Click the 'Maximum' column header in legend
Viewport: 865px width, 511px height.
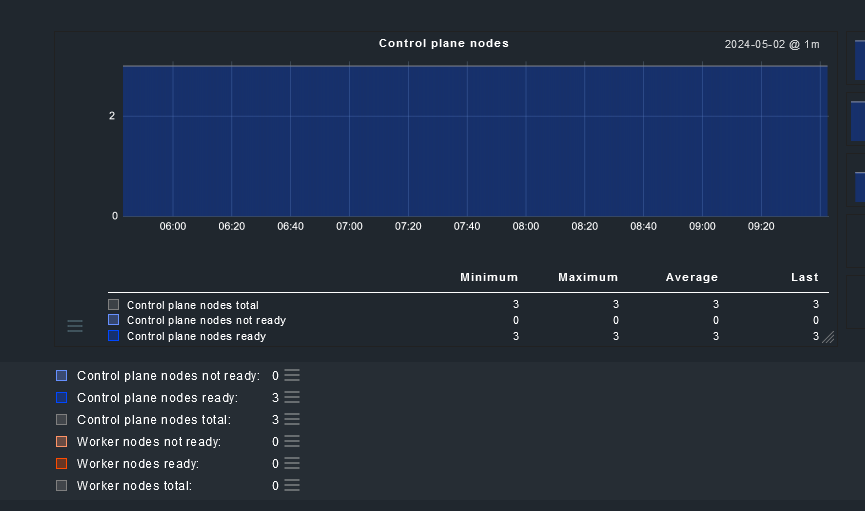[x=588, y=277]
